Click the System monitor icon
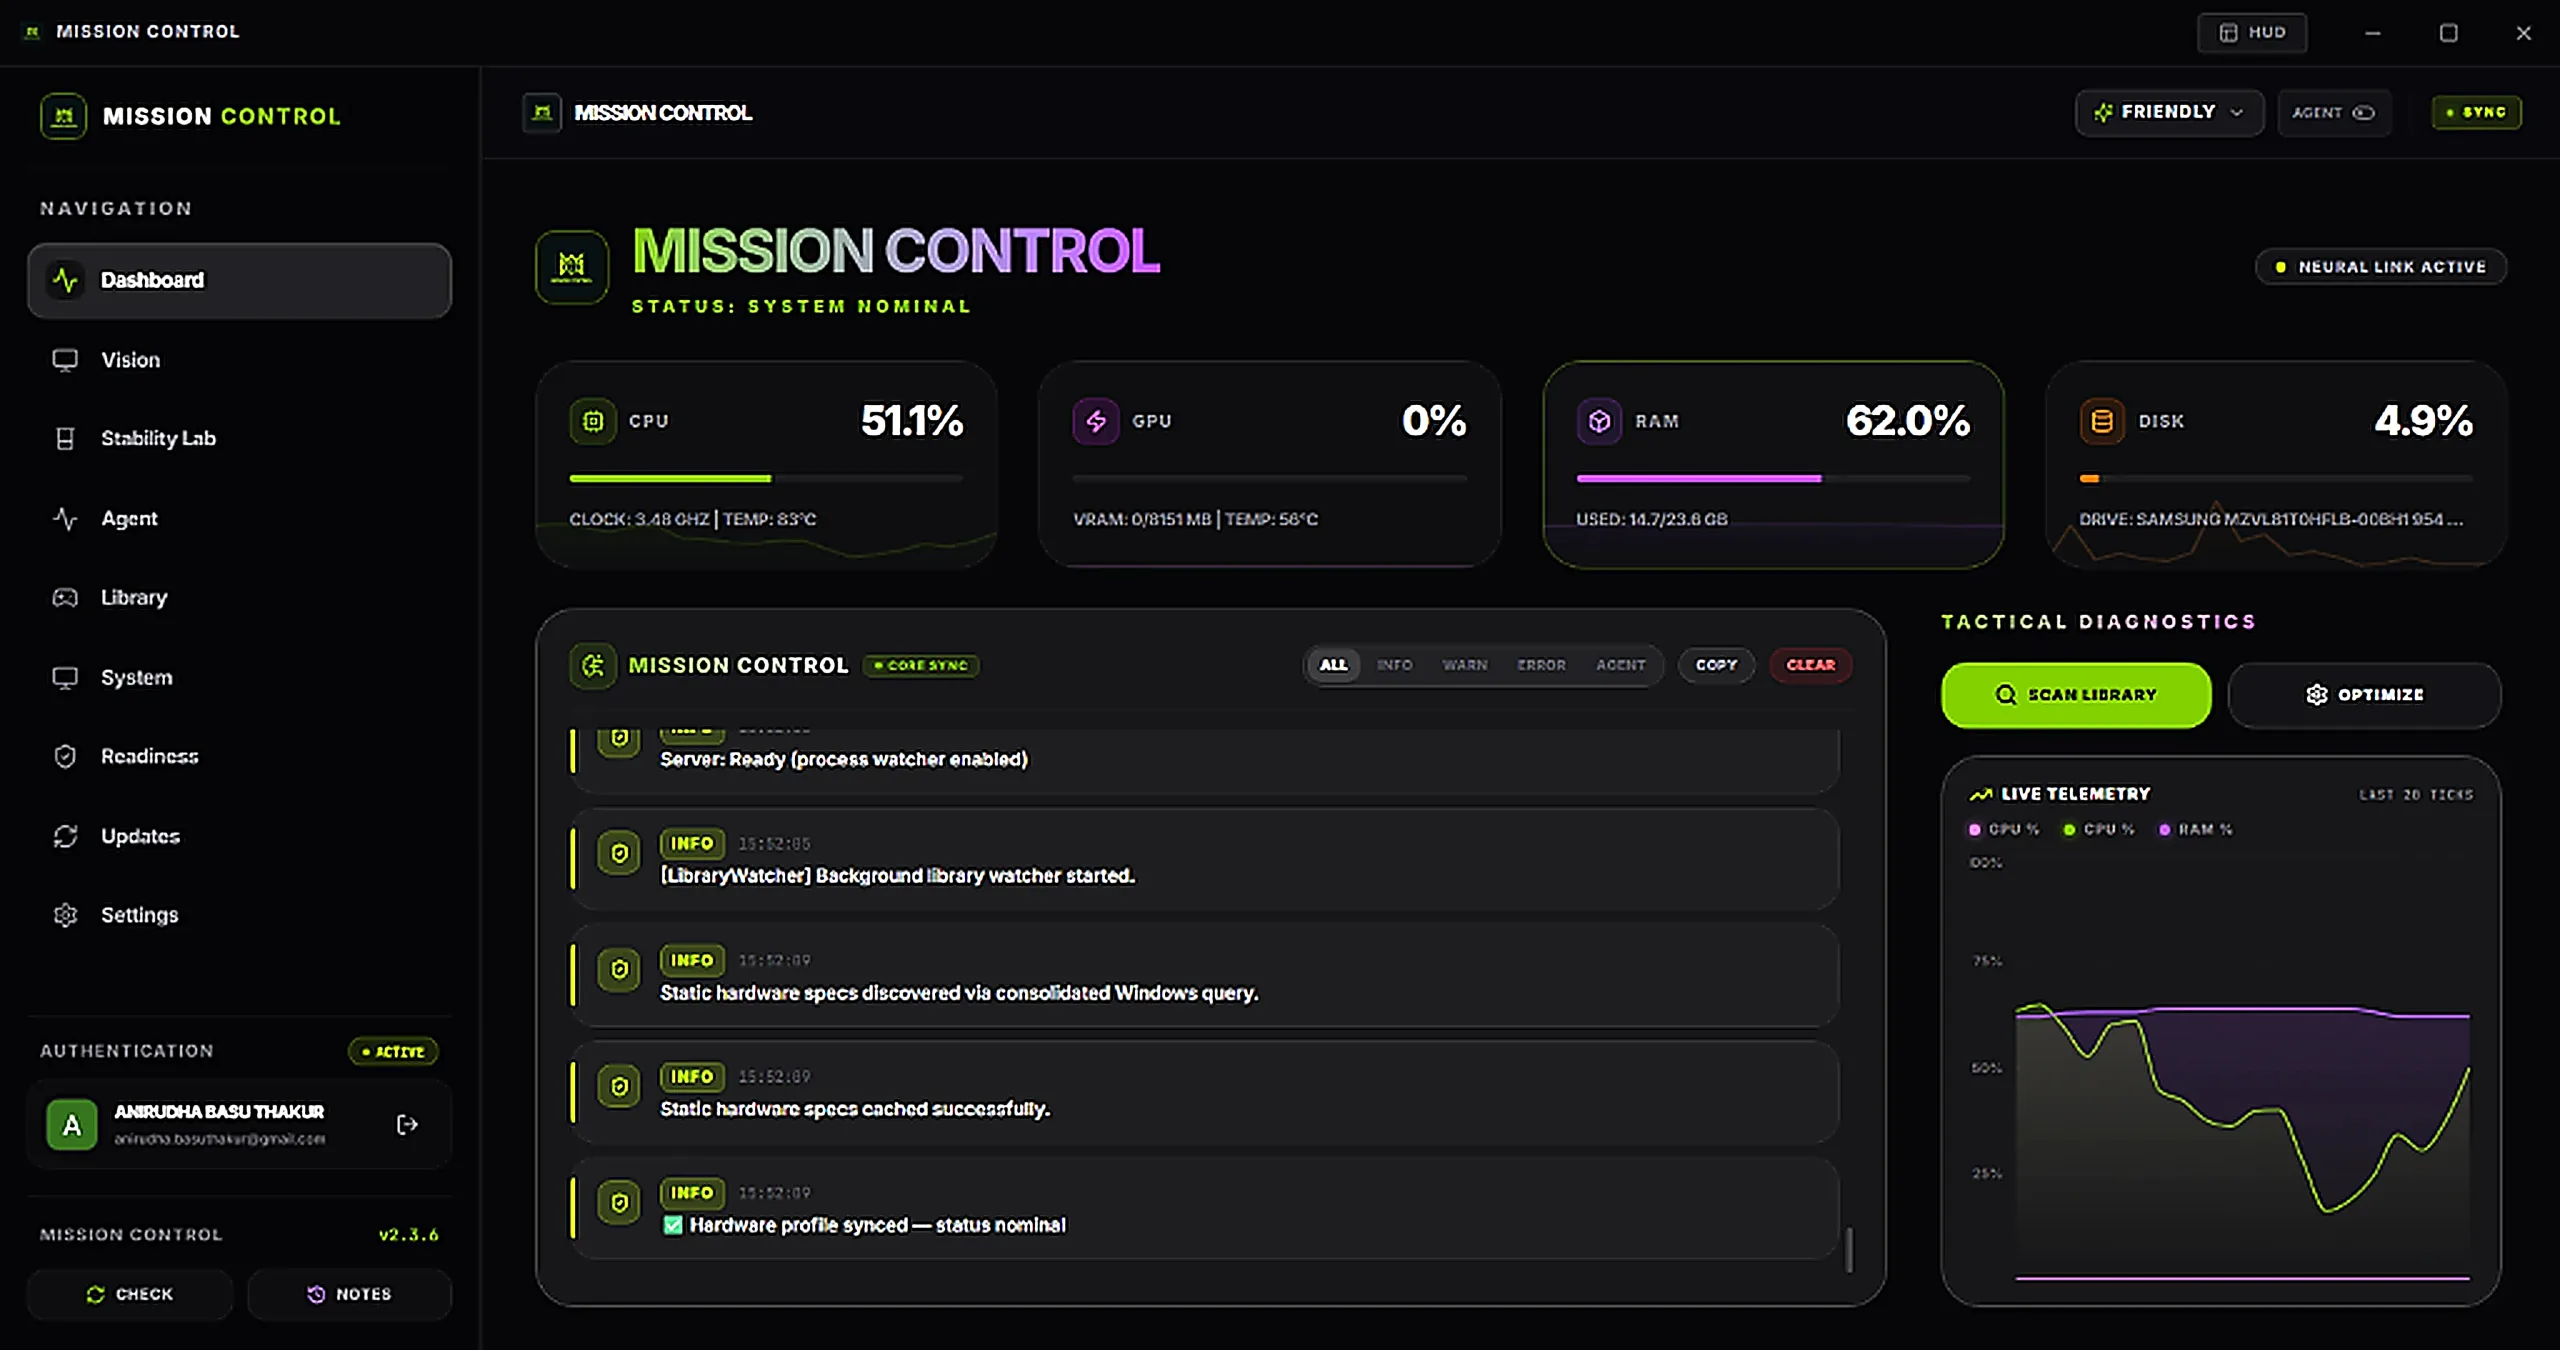This screenshot has width=2560, height=1350. point(65,677)
